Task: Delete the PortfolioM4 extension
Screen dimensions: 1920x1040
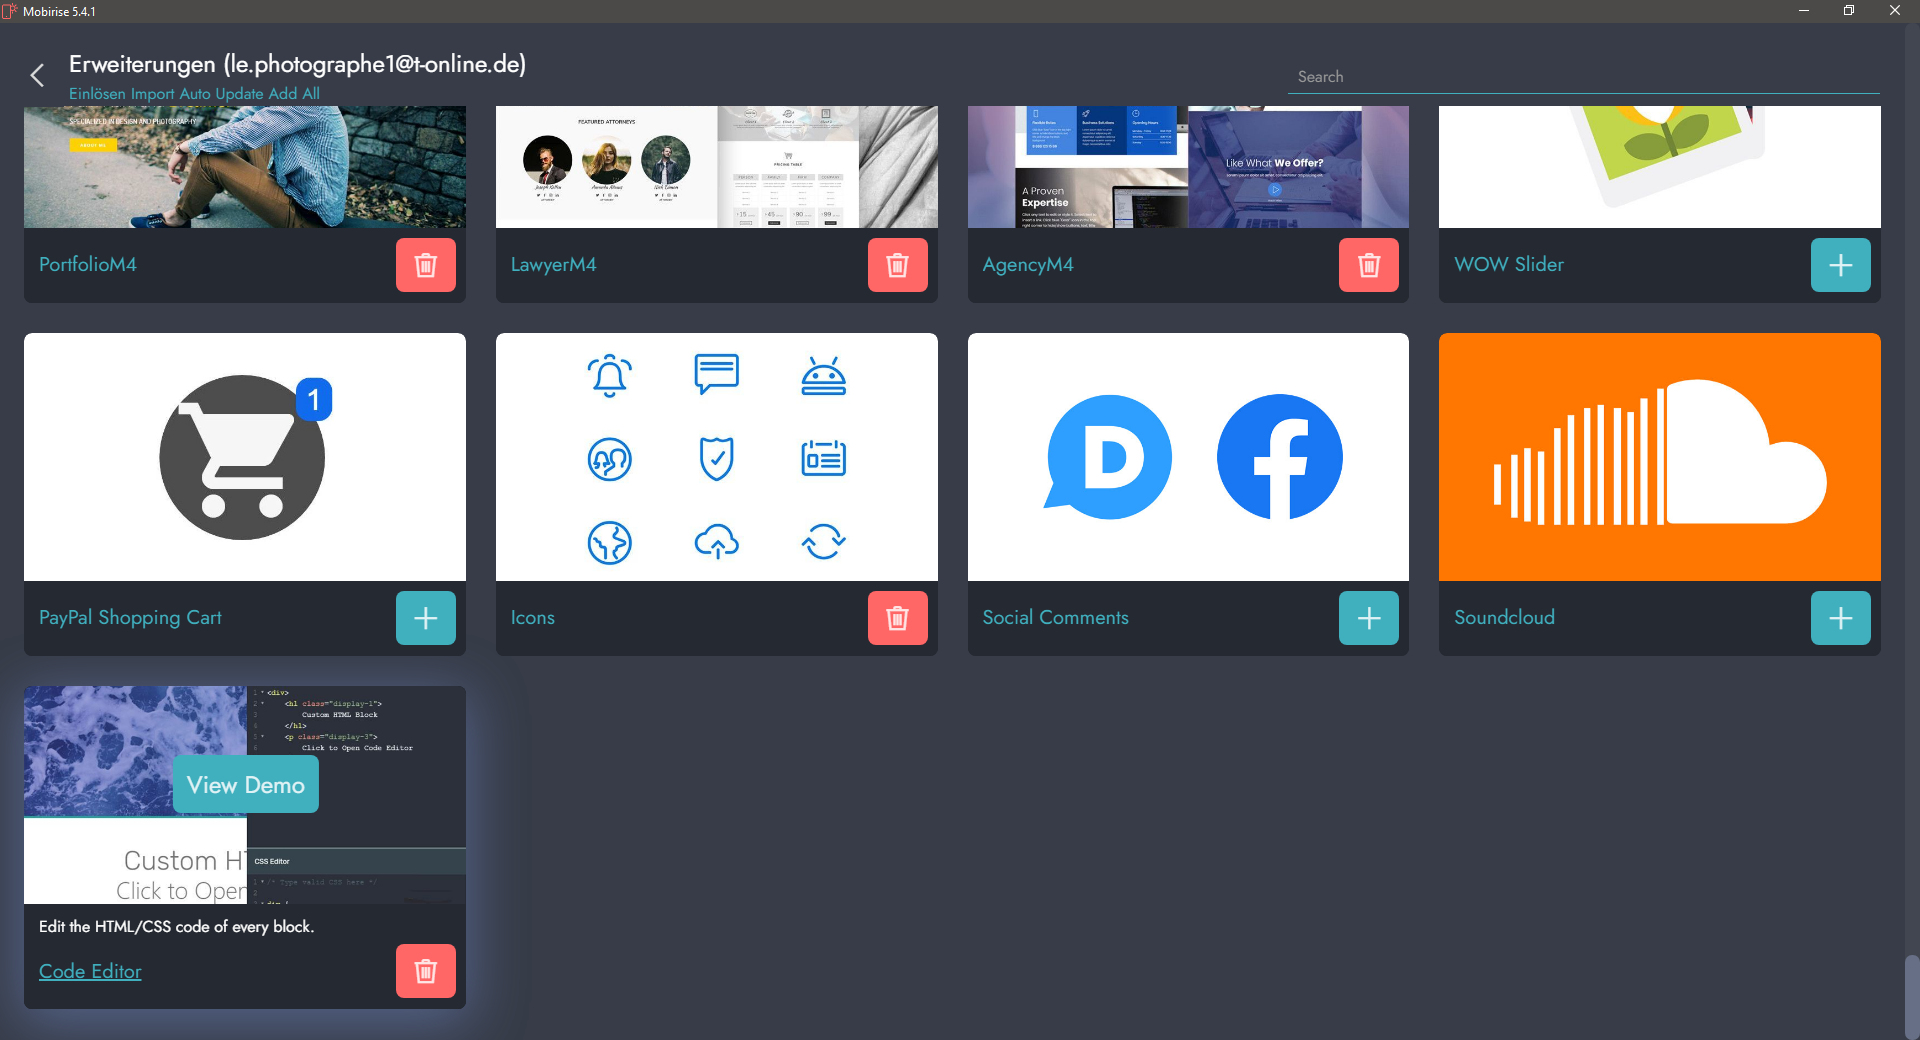Action: coord(426,265)
